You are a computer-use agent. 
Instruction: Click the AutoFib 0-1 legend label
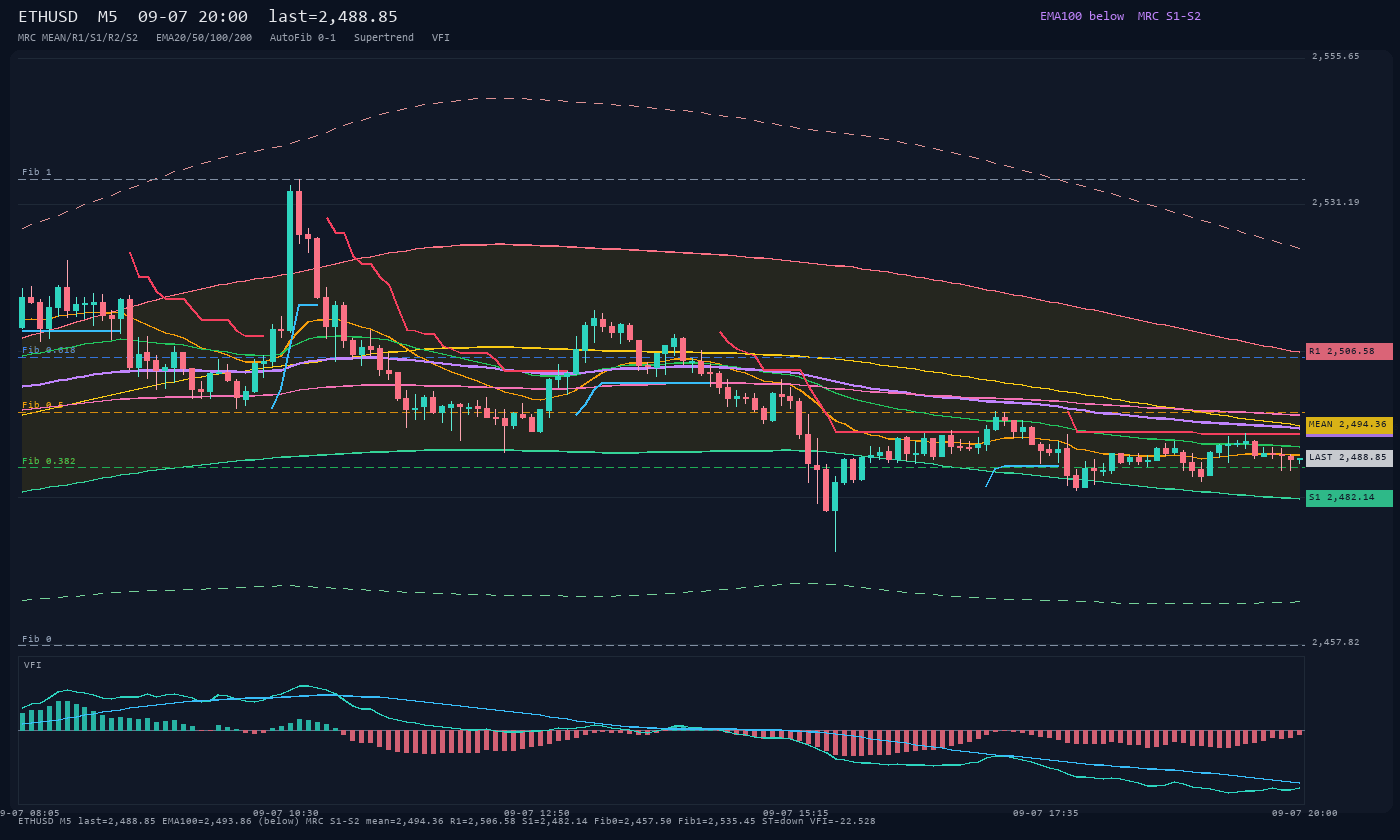[303, 37]
